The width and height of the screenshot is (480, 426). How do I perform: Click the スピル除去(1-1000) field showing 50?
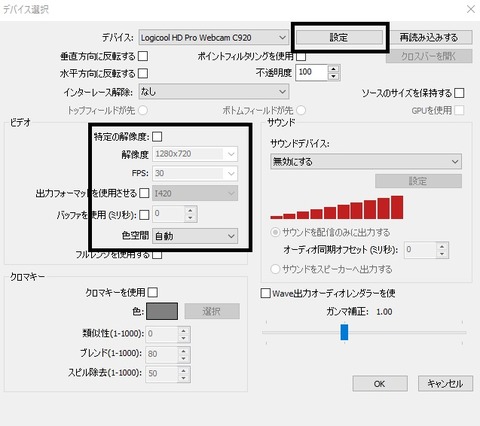tap(162, 374)
